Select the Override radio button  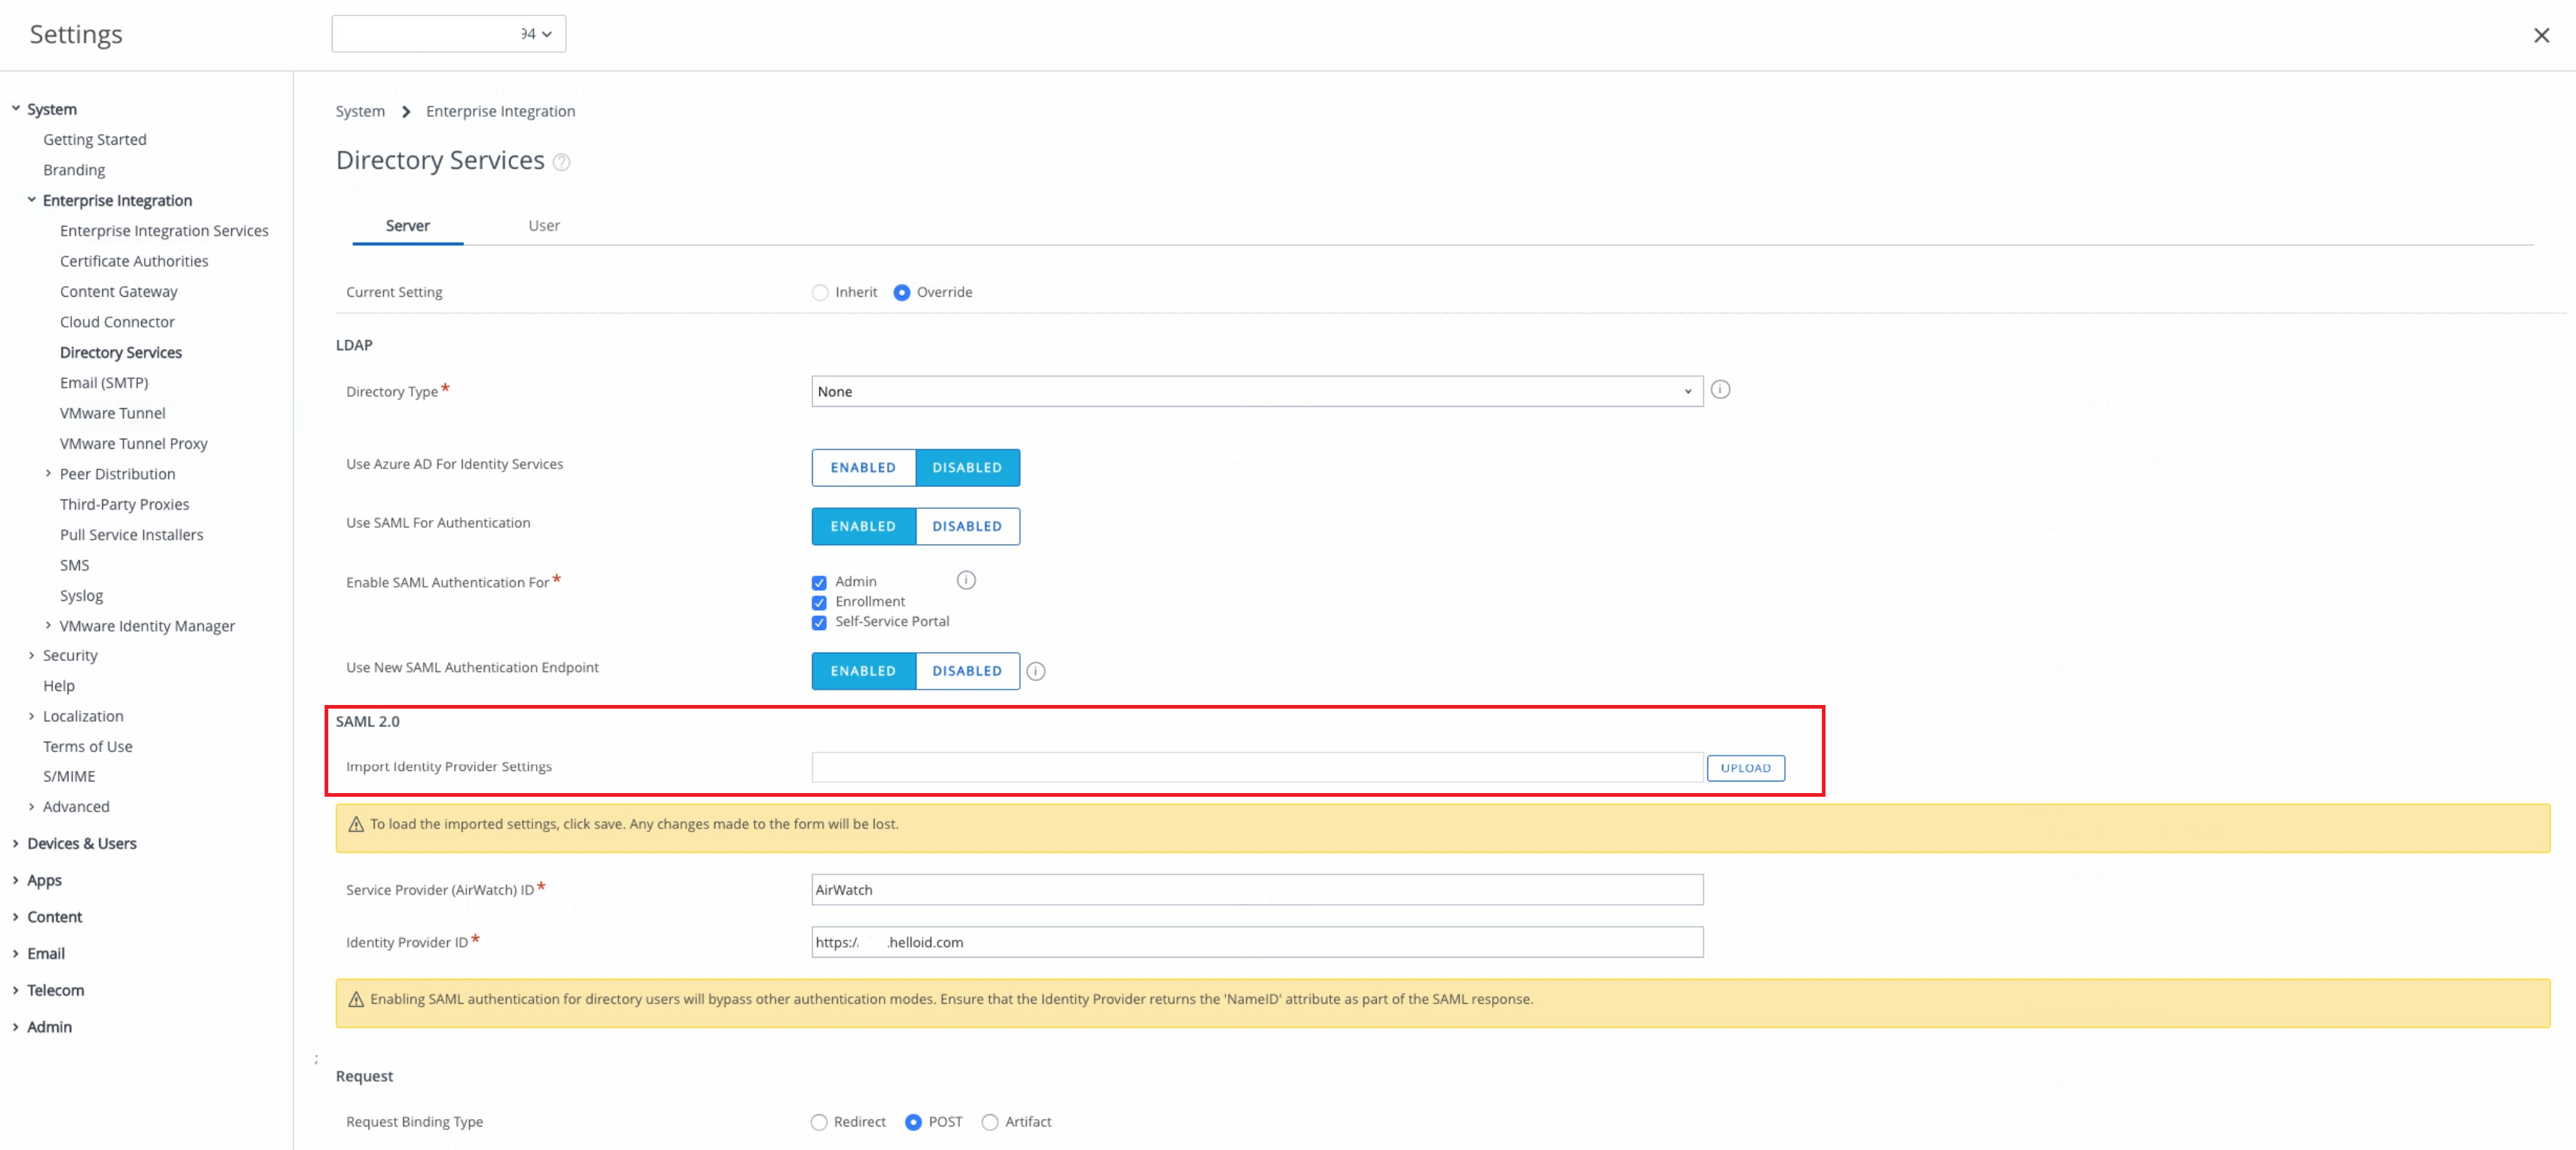coord(901,293)
